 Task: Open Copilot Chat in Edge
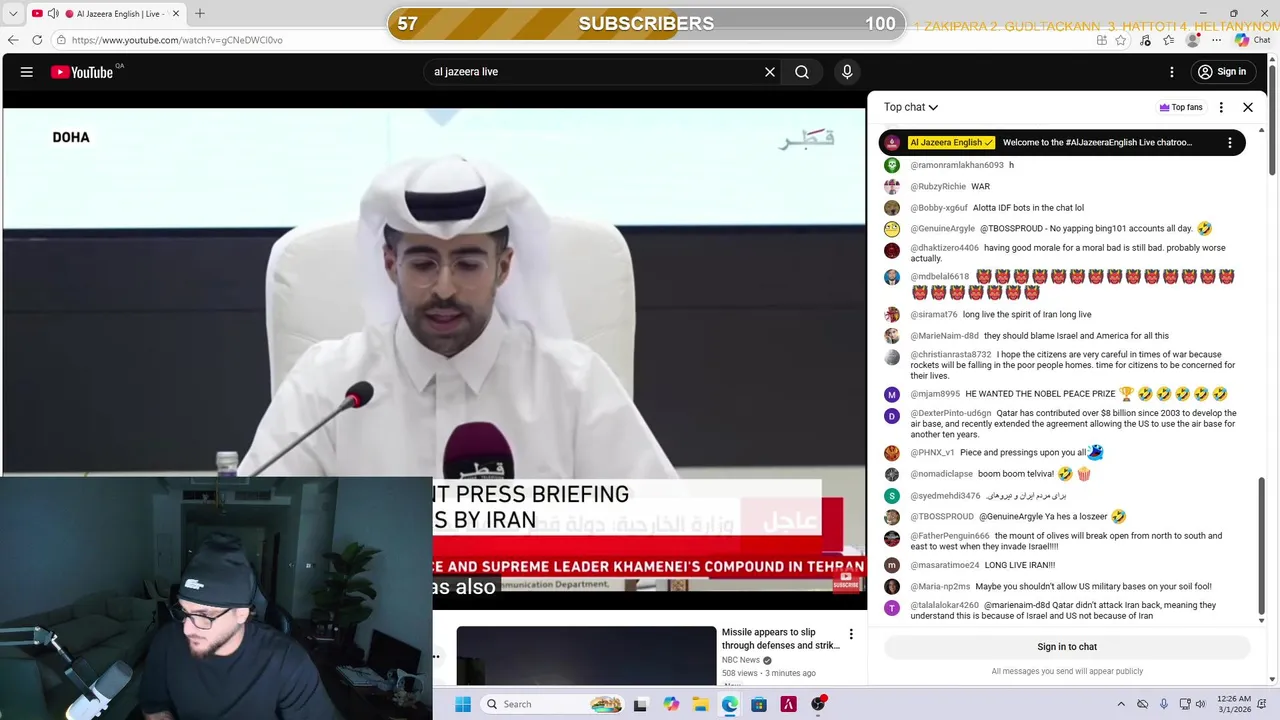tap(1252, 40)
